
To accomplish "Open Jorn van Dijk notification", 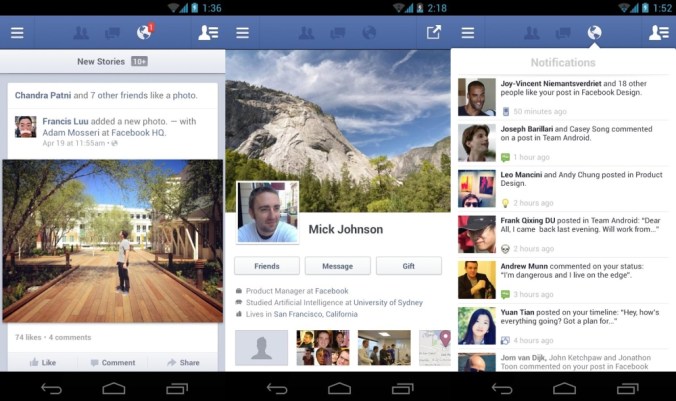I will point(563,361).
